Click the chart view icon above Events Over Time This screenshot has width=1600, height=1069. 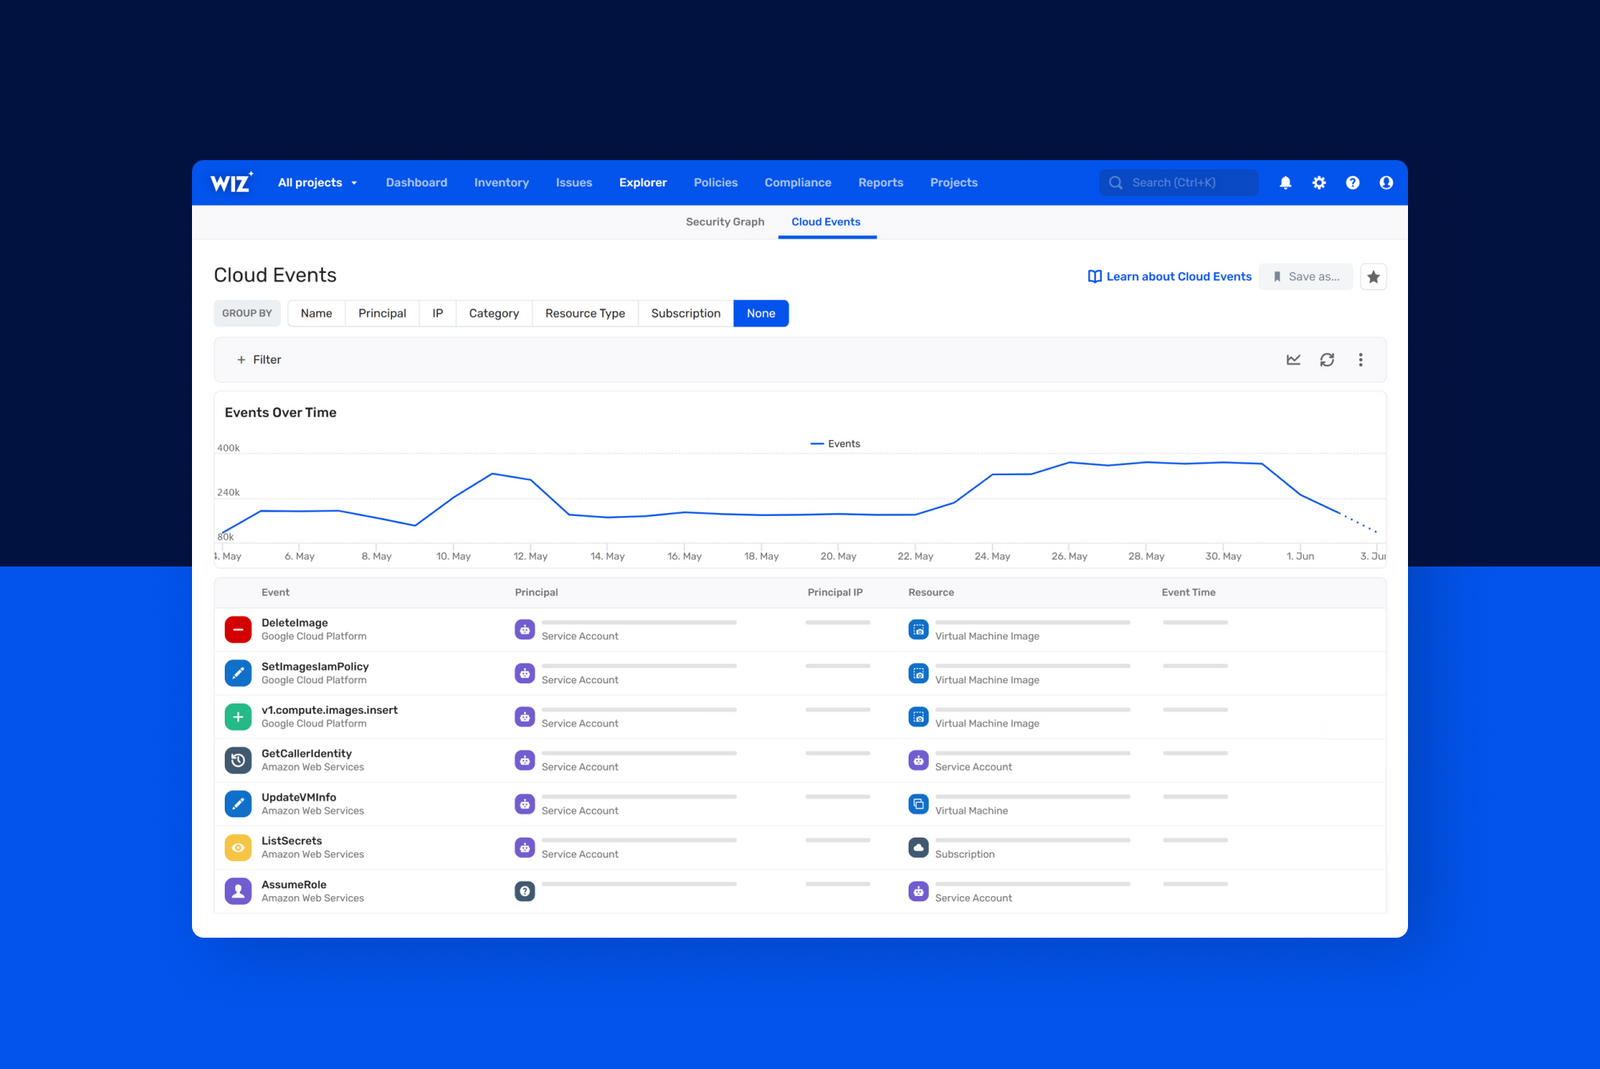pyautogui.click(x=1293, y=359)
